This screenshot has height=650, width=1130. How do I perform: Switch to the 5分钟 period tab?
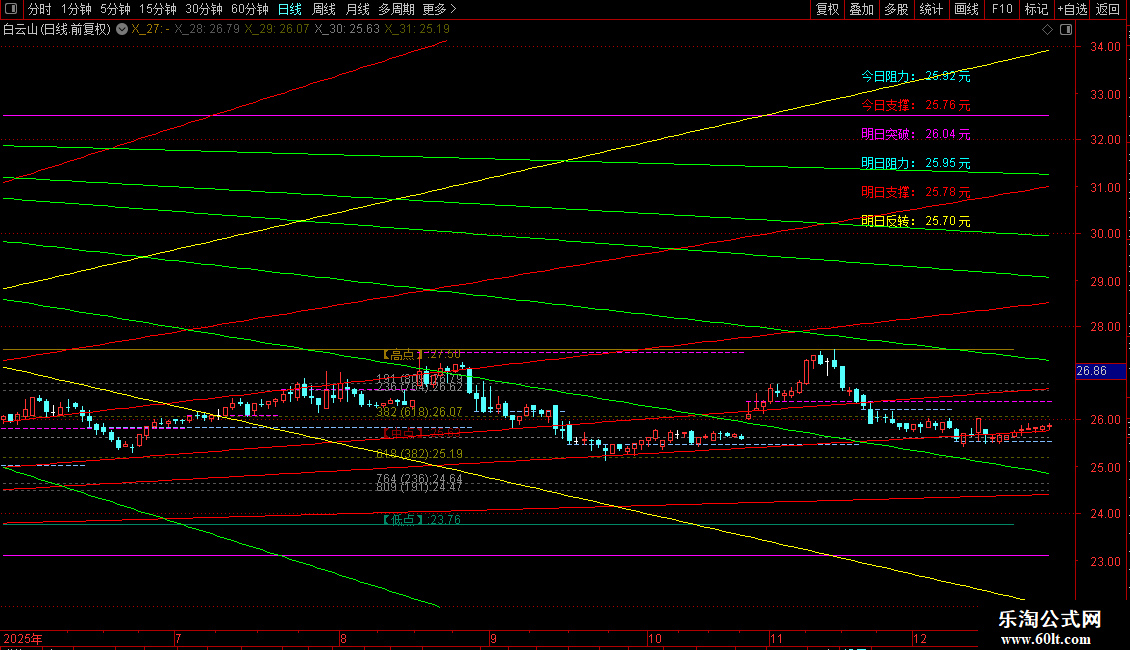tap(115, 9)
